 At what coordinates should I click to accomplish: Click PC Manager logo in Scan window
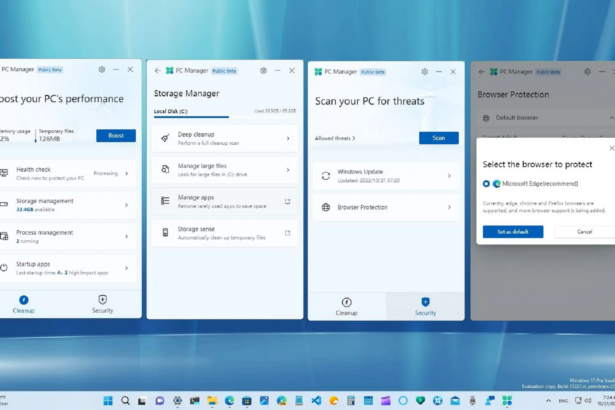[318, 72]
